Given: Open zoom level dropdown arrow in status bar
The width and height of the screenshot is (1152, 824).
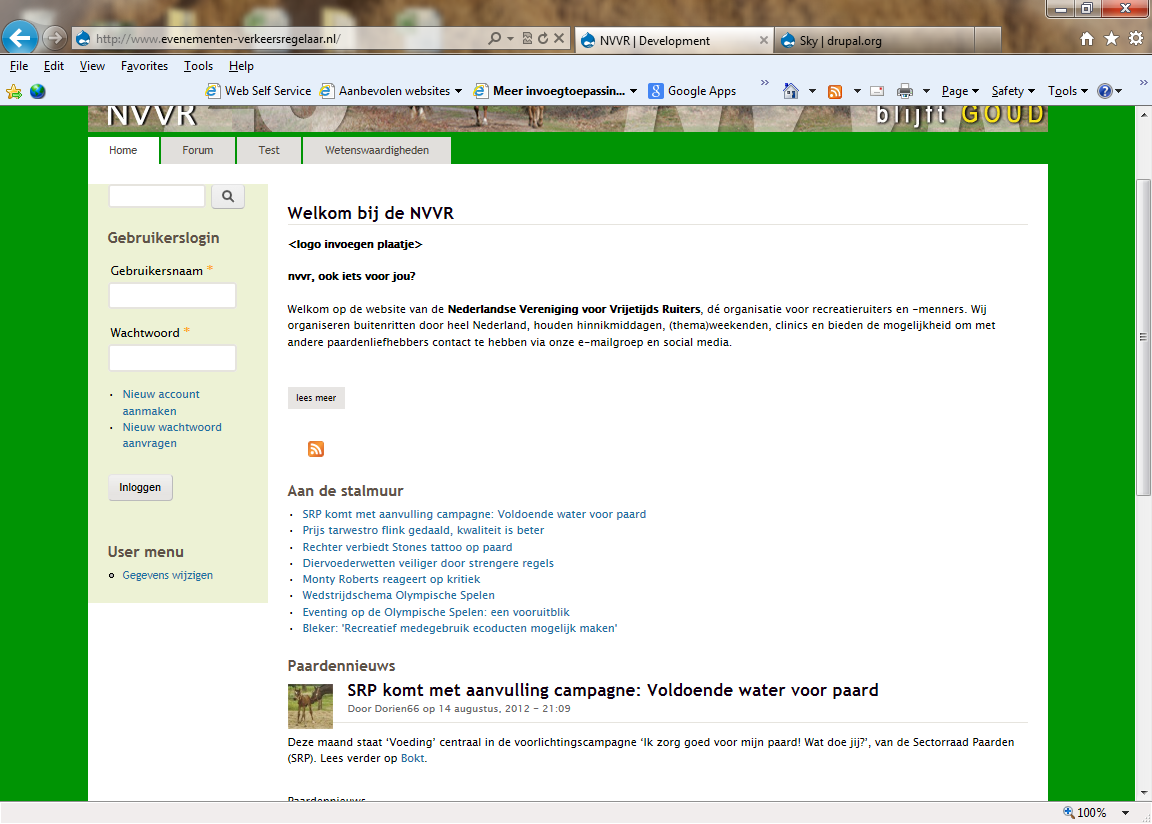Looking at the screenshot, I should pos(1126,812).
